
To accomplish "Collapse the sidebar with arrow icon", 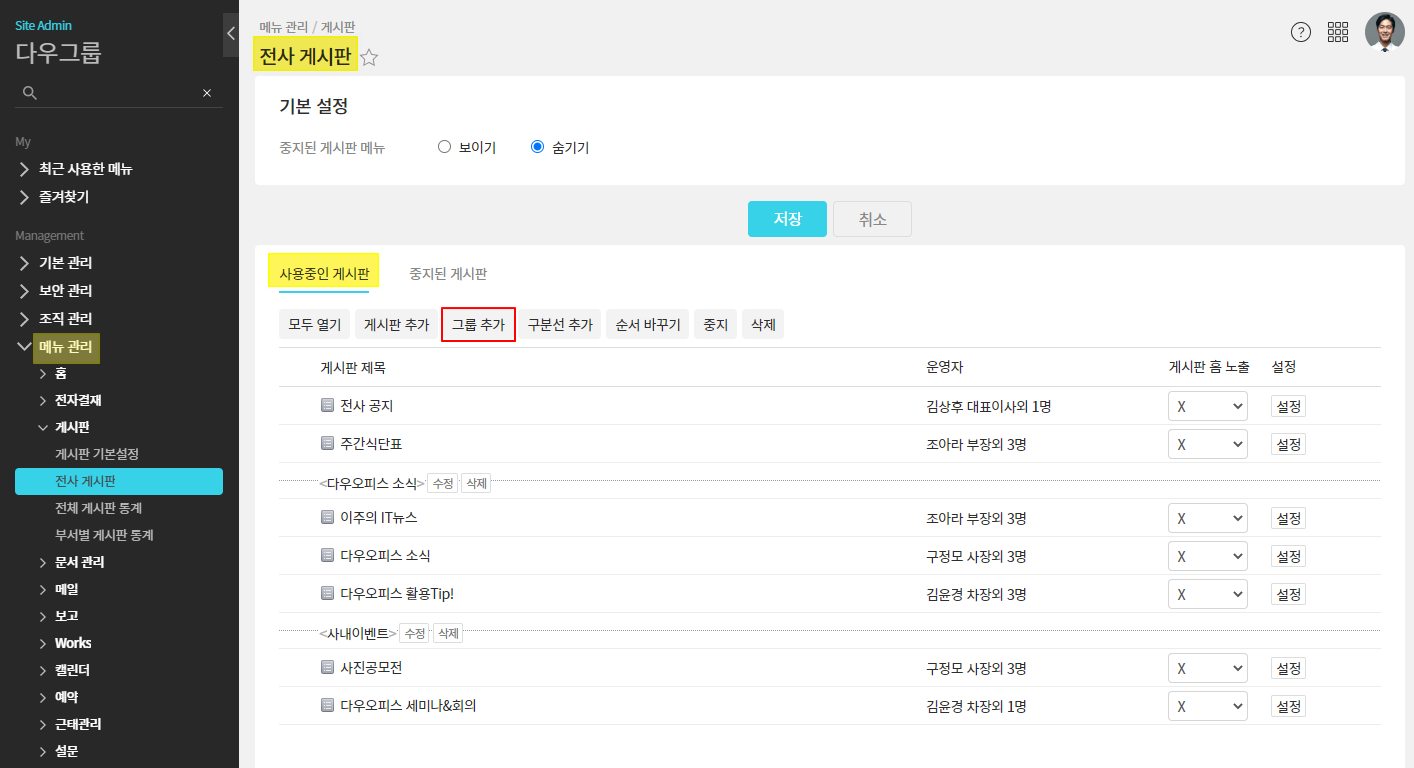I will (x=231, y=34).
